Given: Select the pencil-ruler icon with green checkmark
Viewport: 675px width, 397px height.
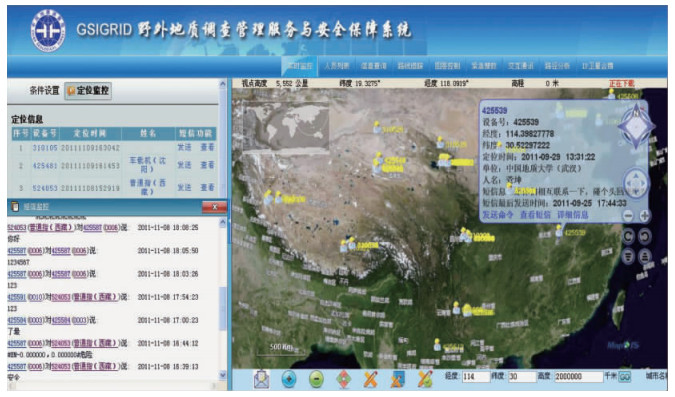Looking at the screenshot, I should click(x=424, y=379).
